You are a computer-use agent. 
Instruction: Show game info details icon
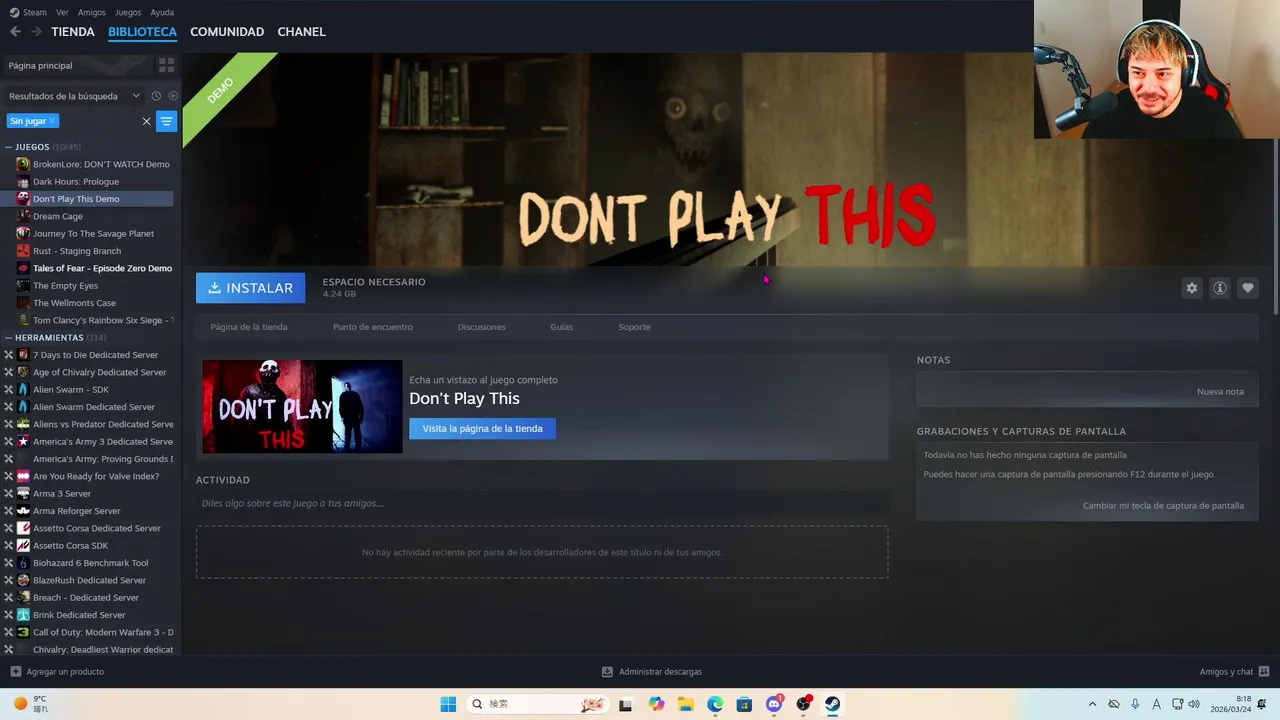(1220, 288)
